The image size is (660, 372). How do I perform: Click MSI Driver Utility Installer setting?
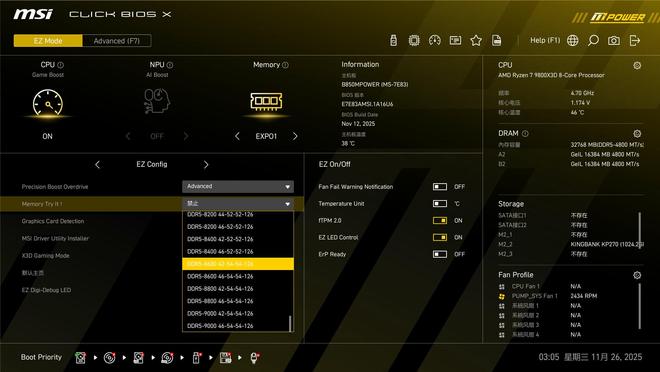pyautogui.click(x=55, y=238)
